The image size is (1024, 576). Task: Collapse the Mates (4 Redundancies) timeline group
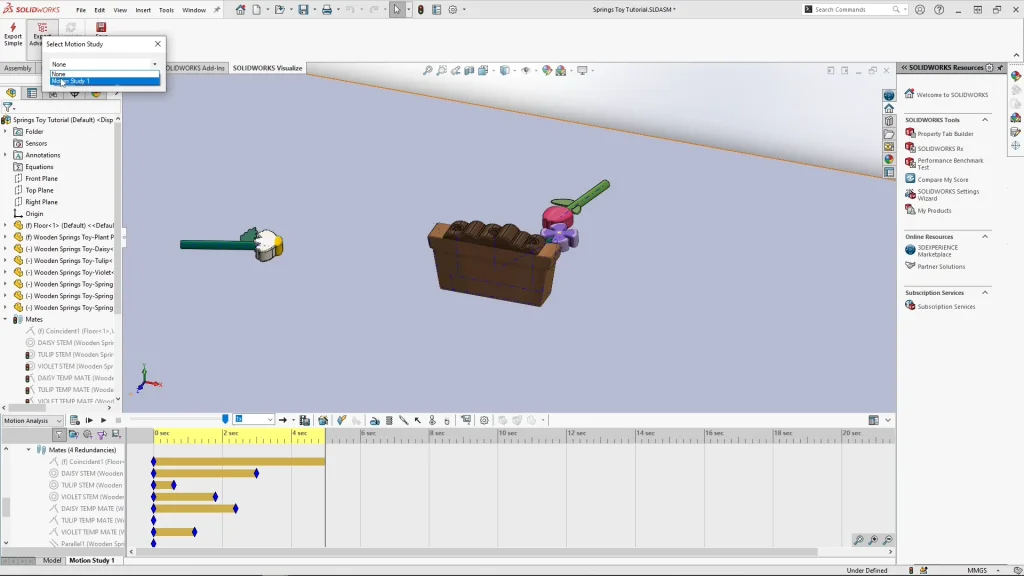click(29, 450)
